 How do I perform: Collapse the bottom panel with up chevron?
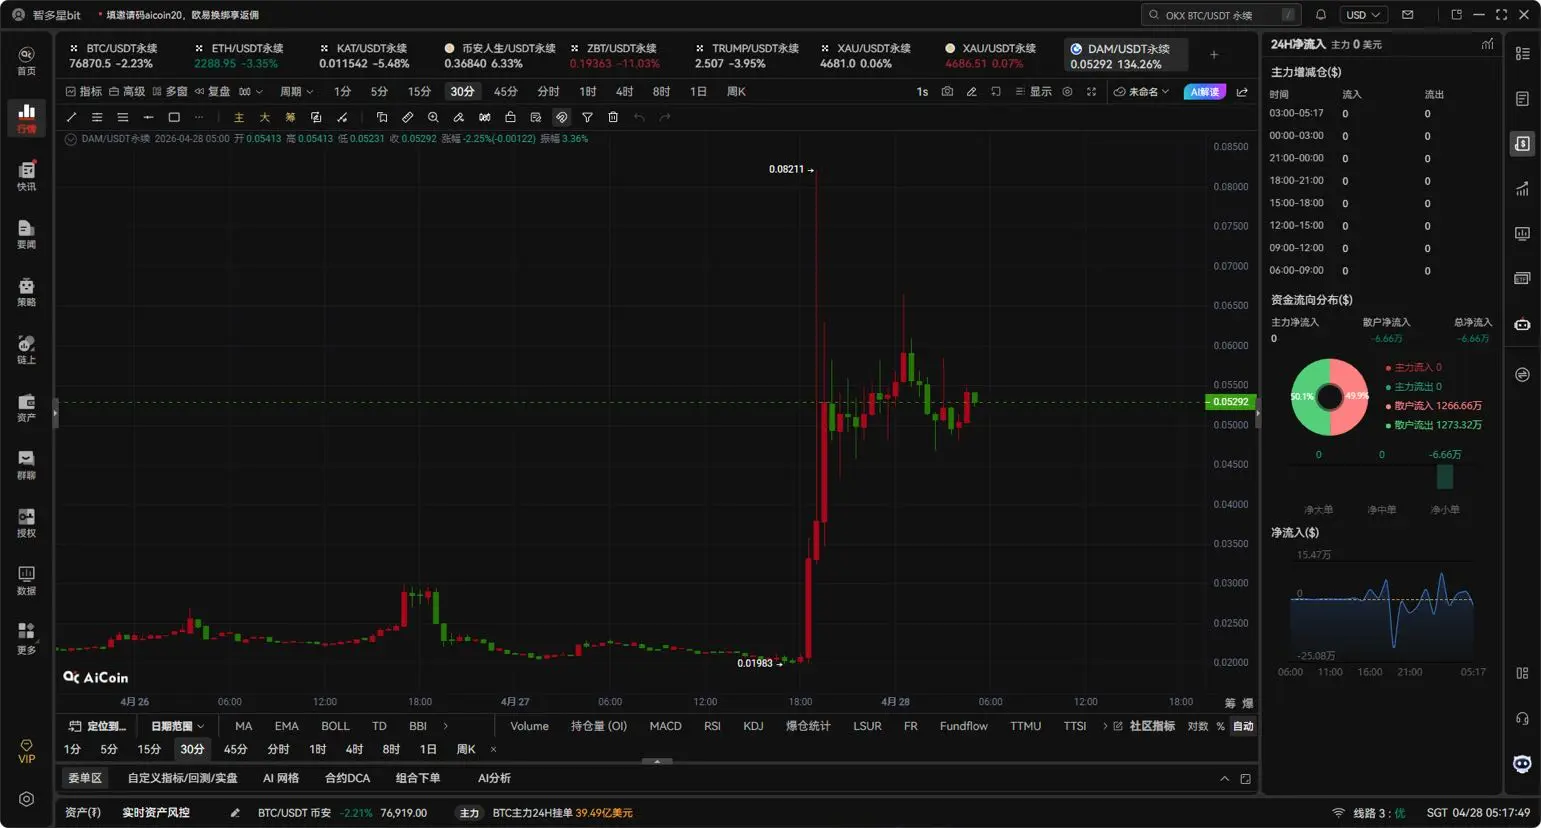click(1224, 778)
